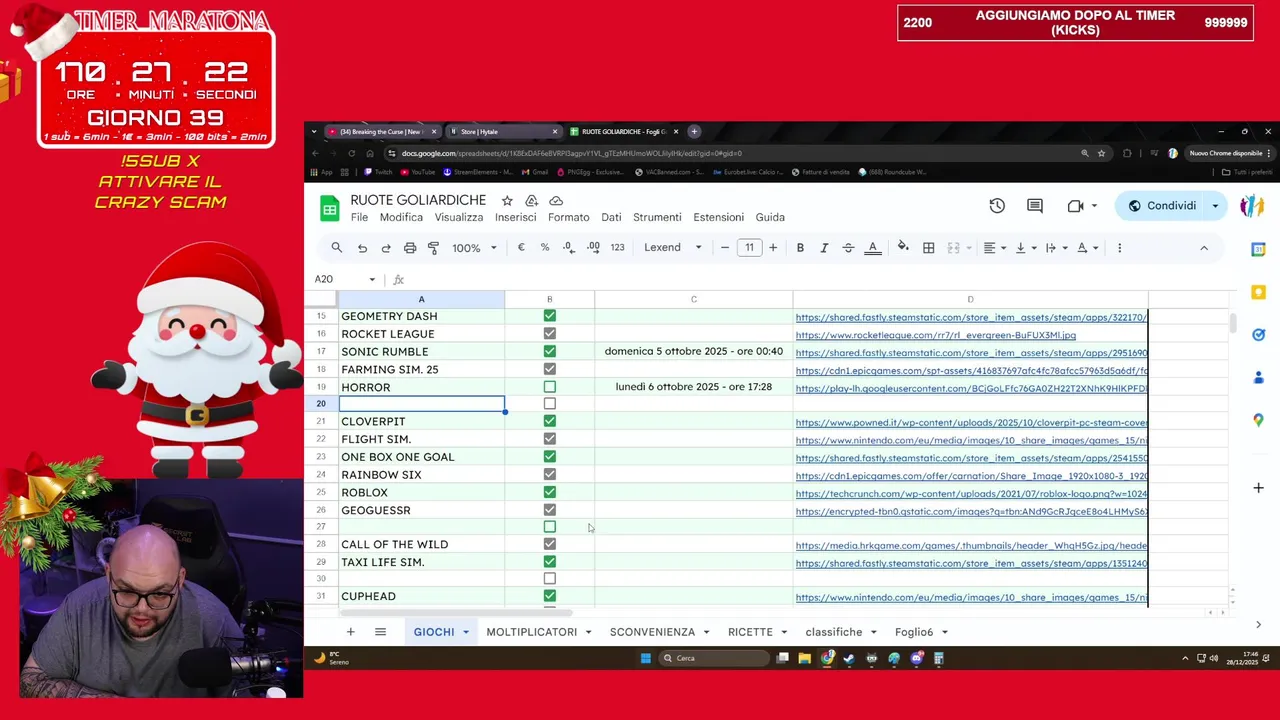Open the Lexend font dropdown
The width and height of the screenshot is (1280, 720).
click(672, 248)
